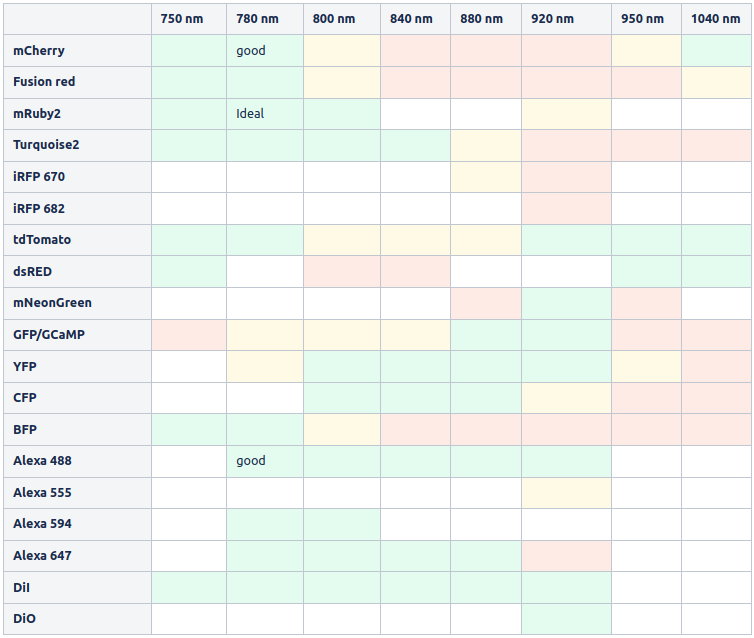Select the green DiO 920 nm cell
This screenshot has height=638, width=754.
566,619
